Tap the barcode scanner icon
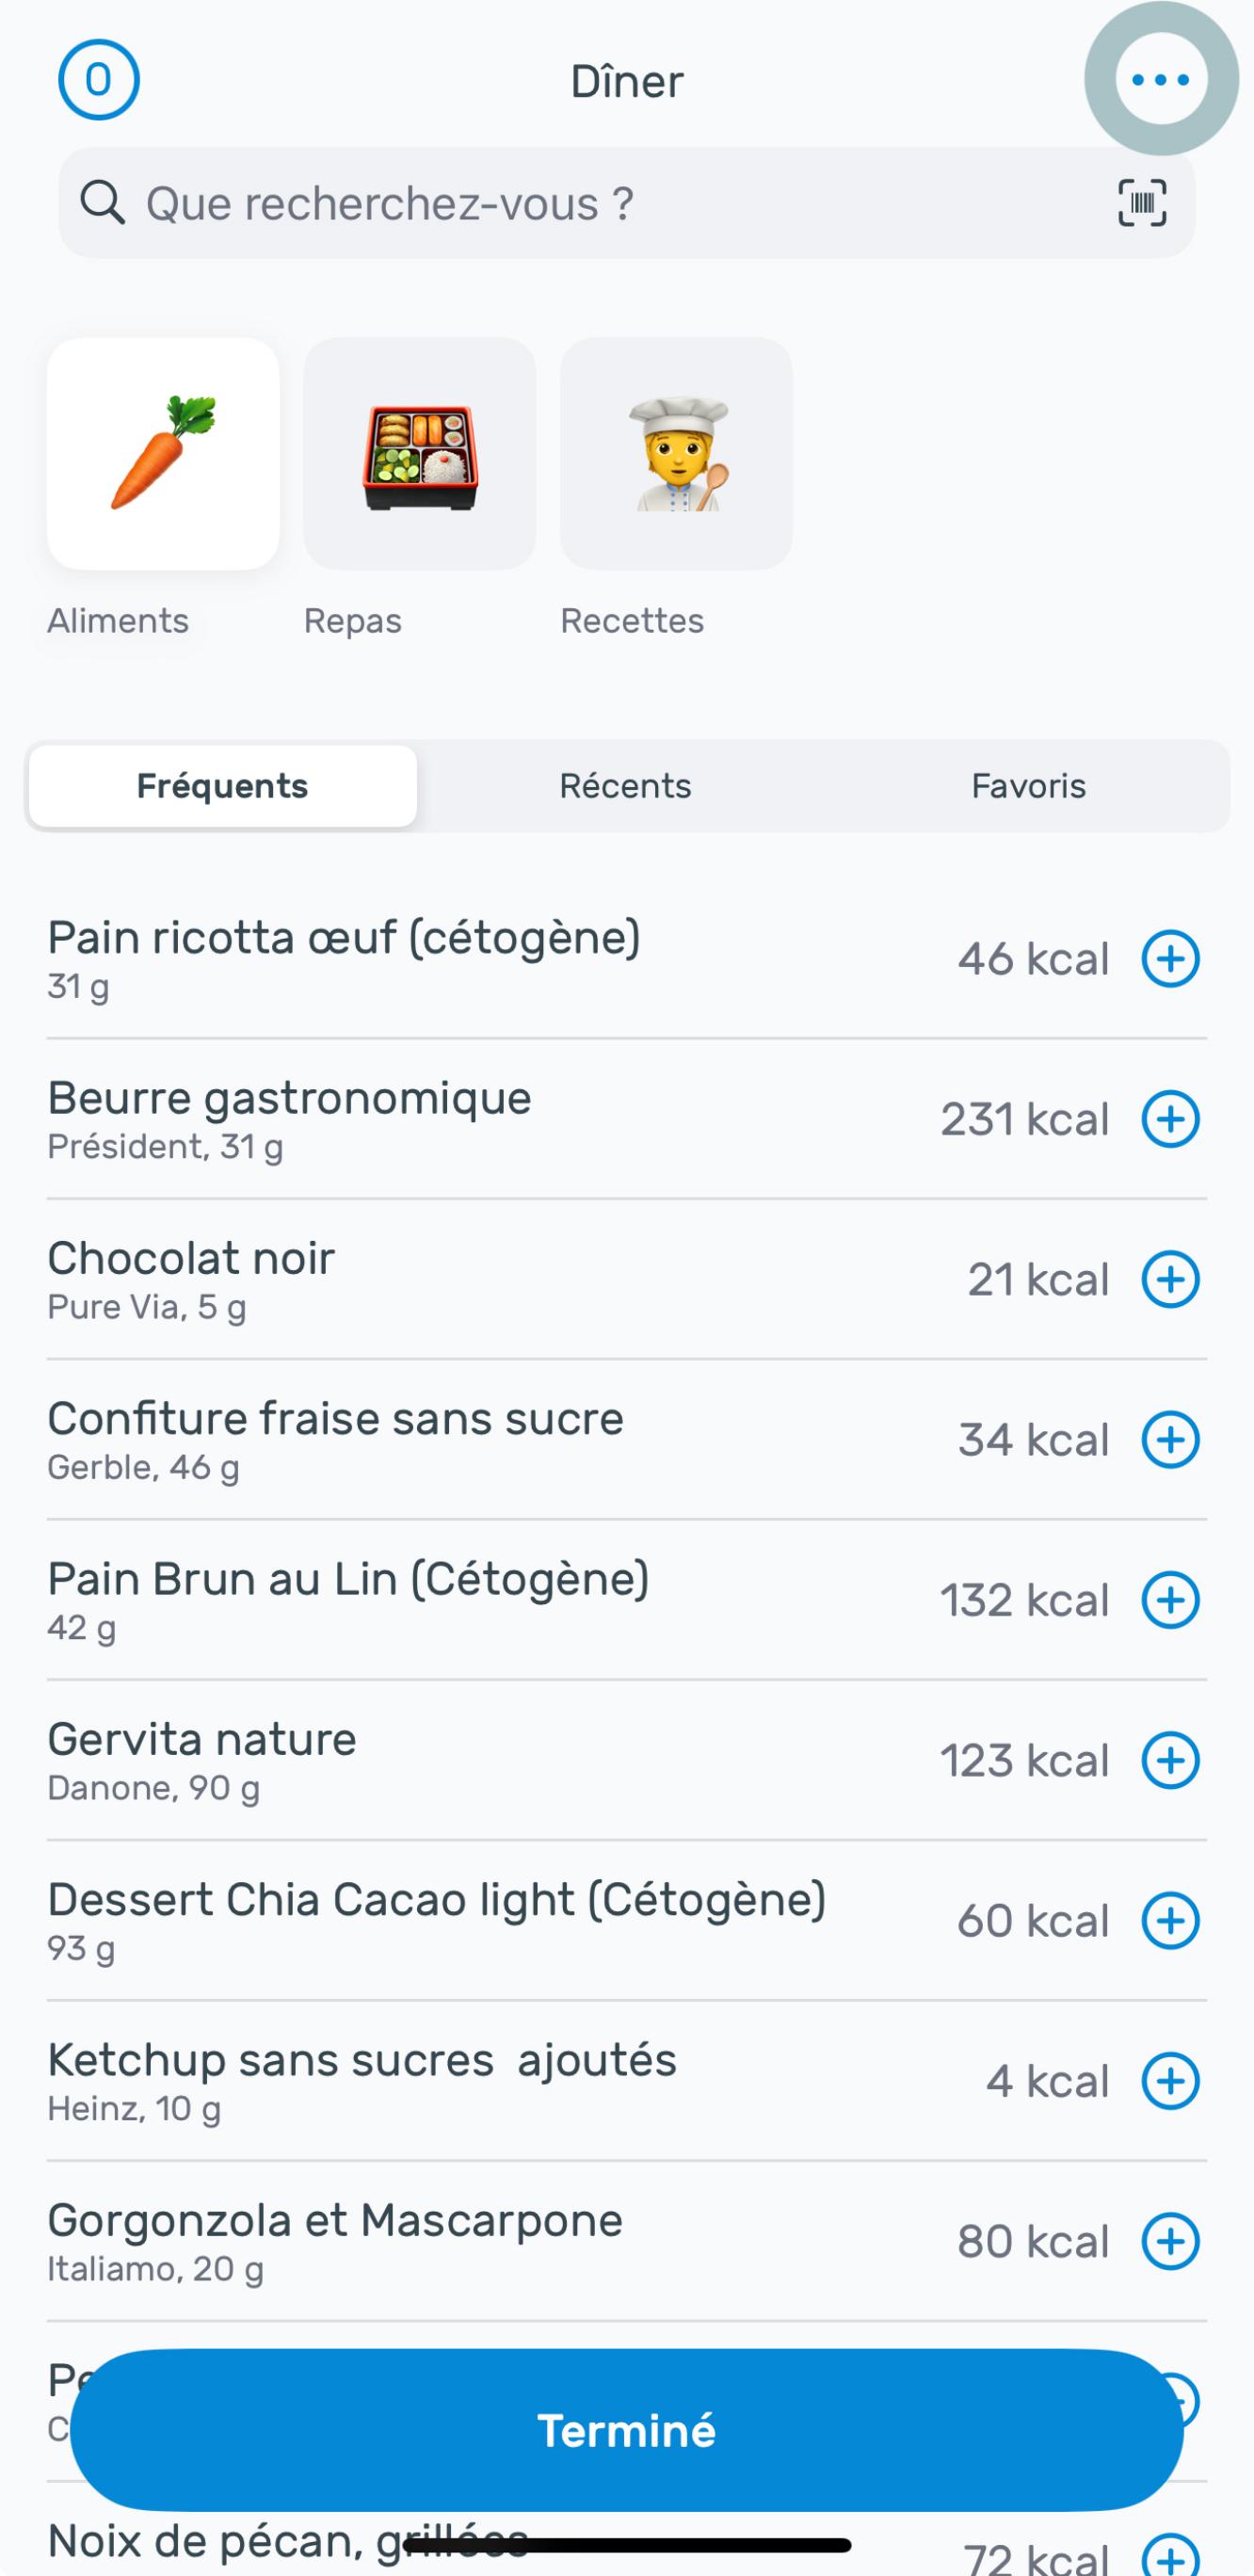Image resolution: width=1254 pixels, height=2576 pixels. 1142,204
